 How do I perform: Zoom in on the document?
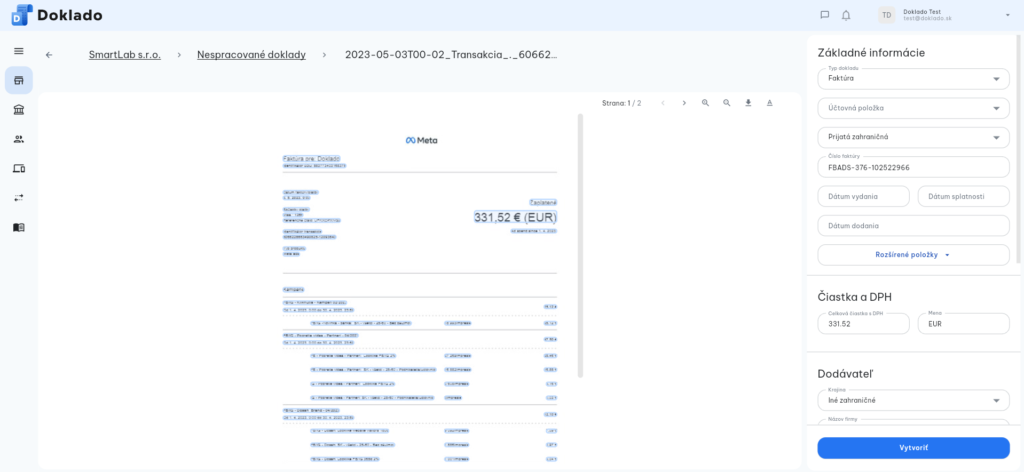tap(705, 103)
